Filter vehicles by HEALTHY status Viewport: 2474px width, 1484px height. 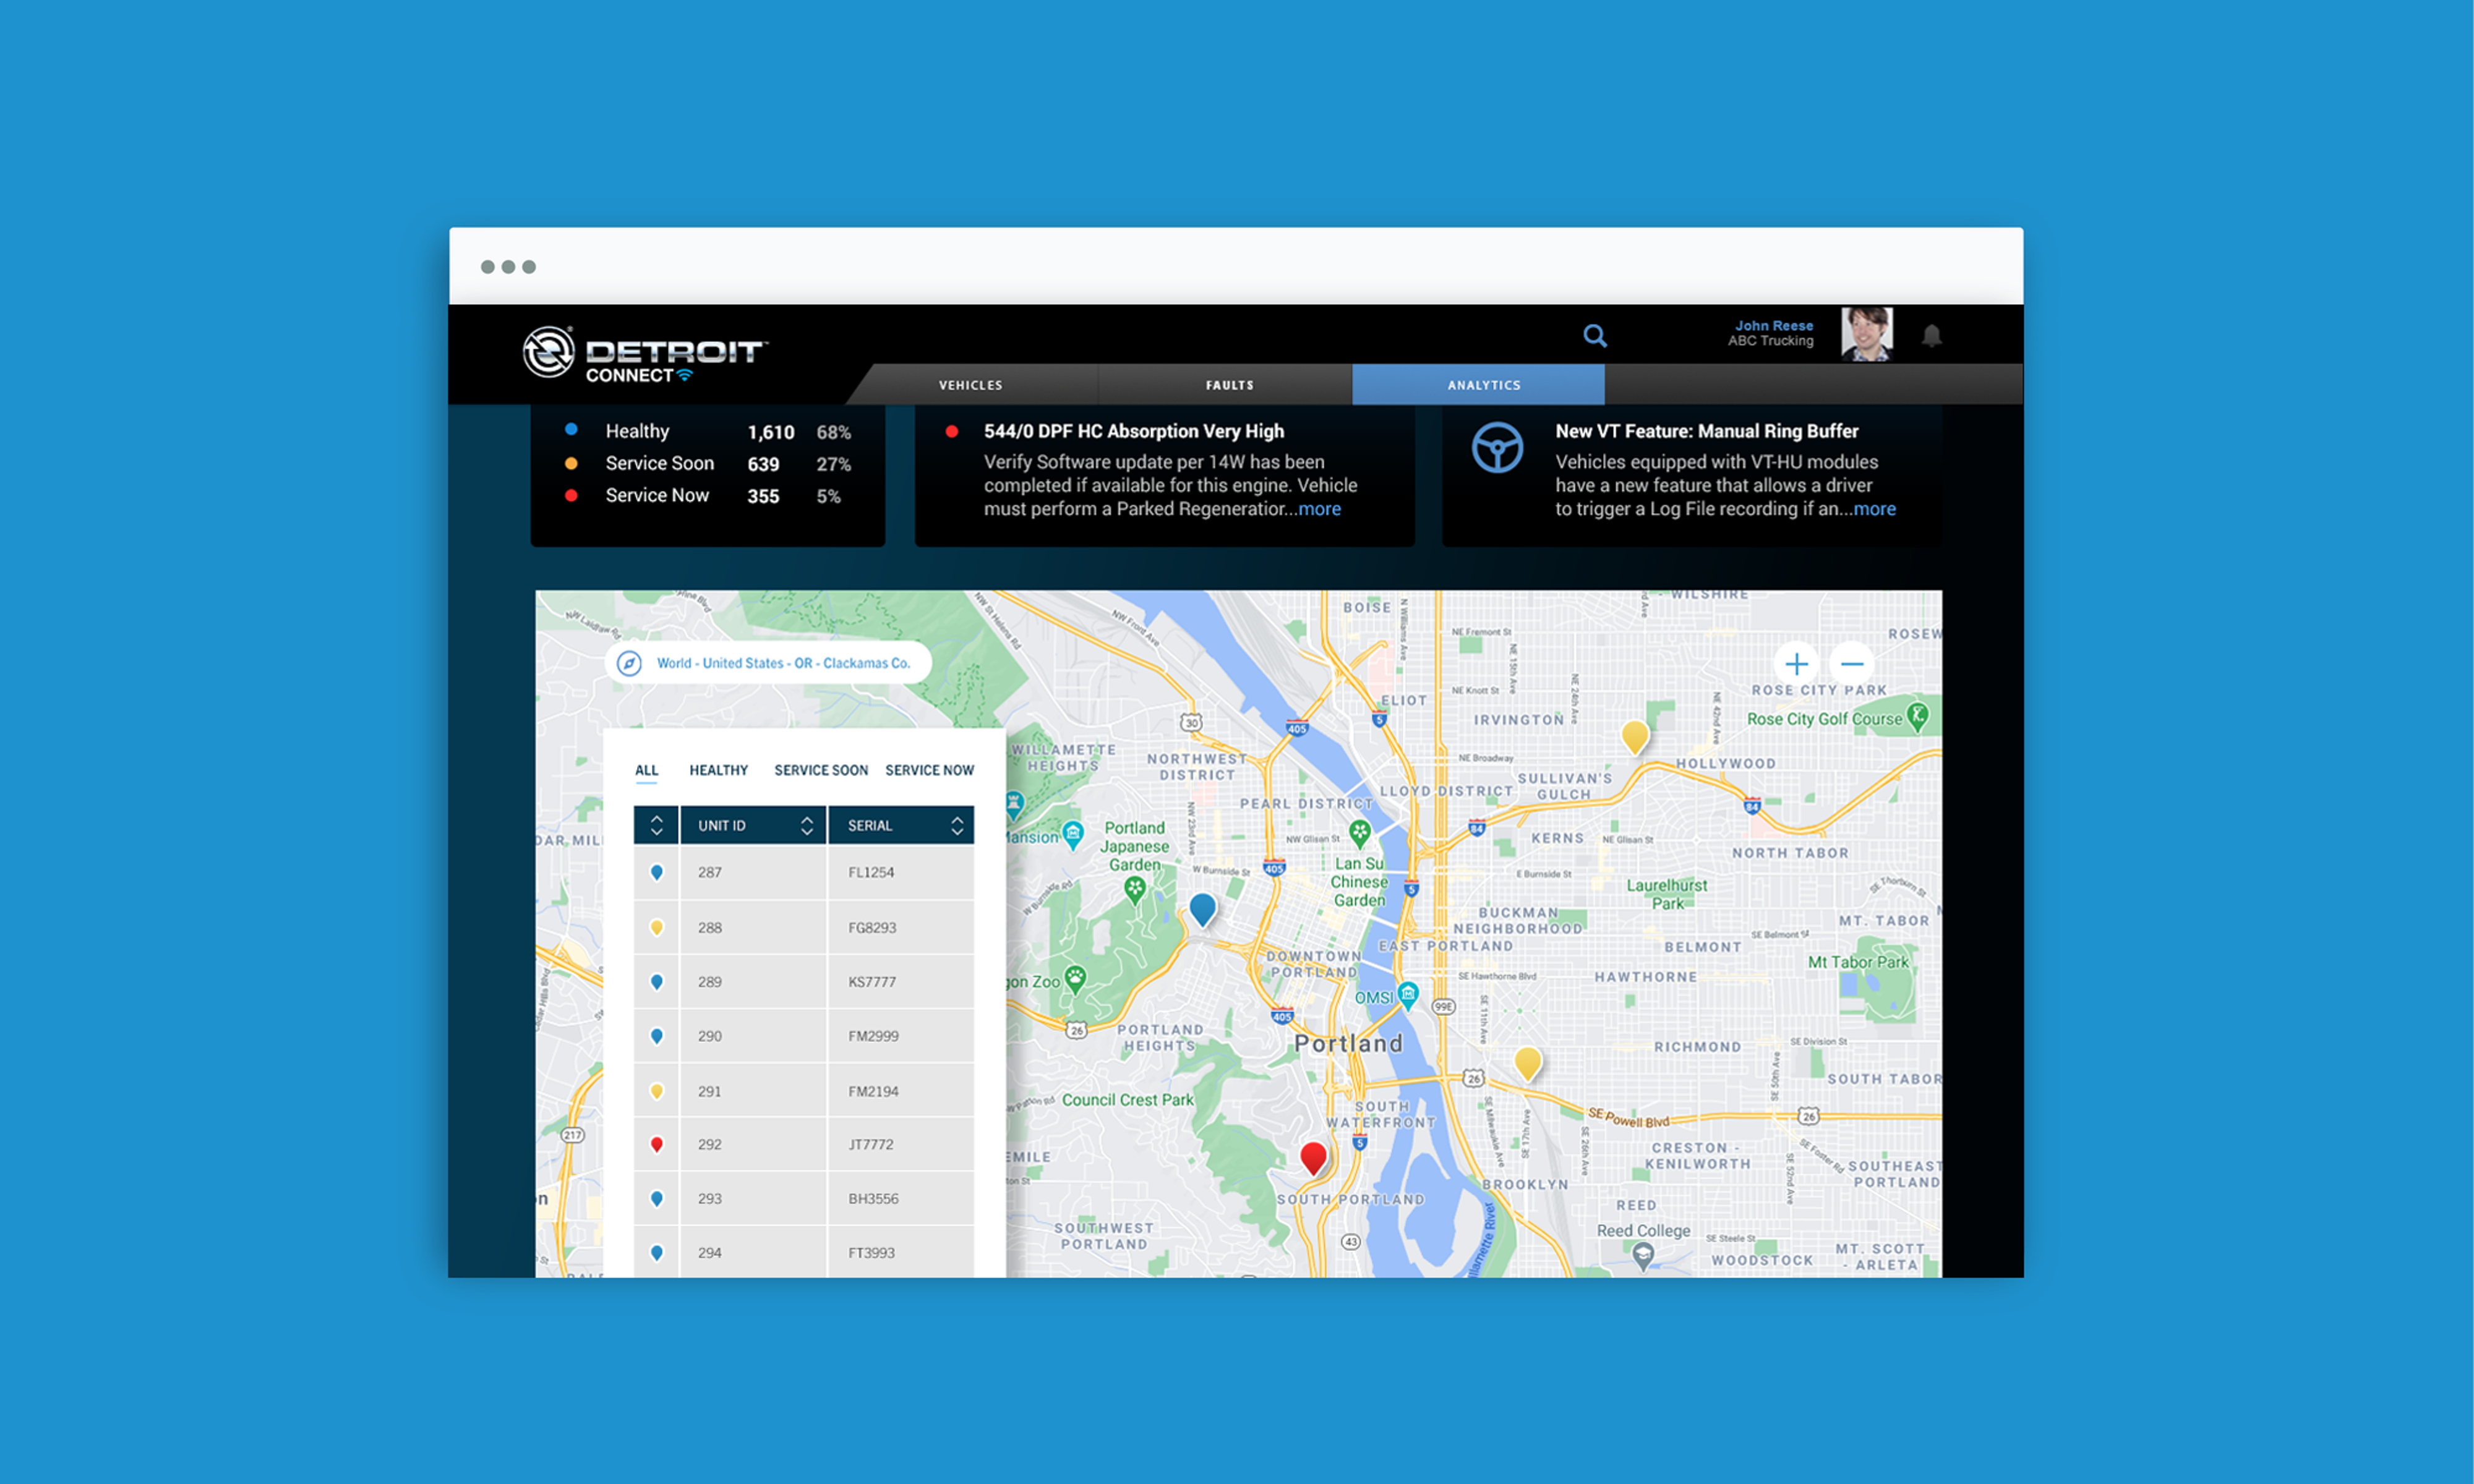coord(717,769)
